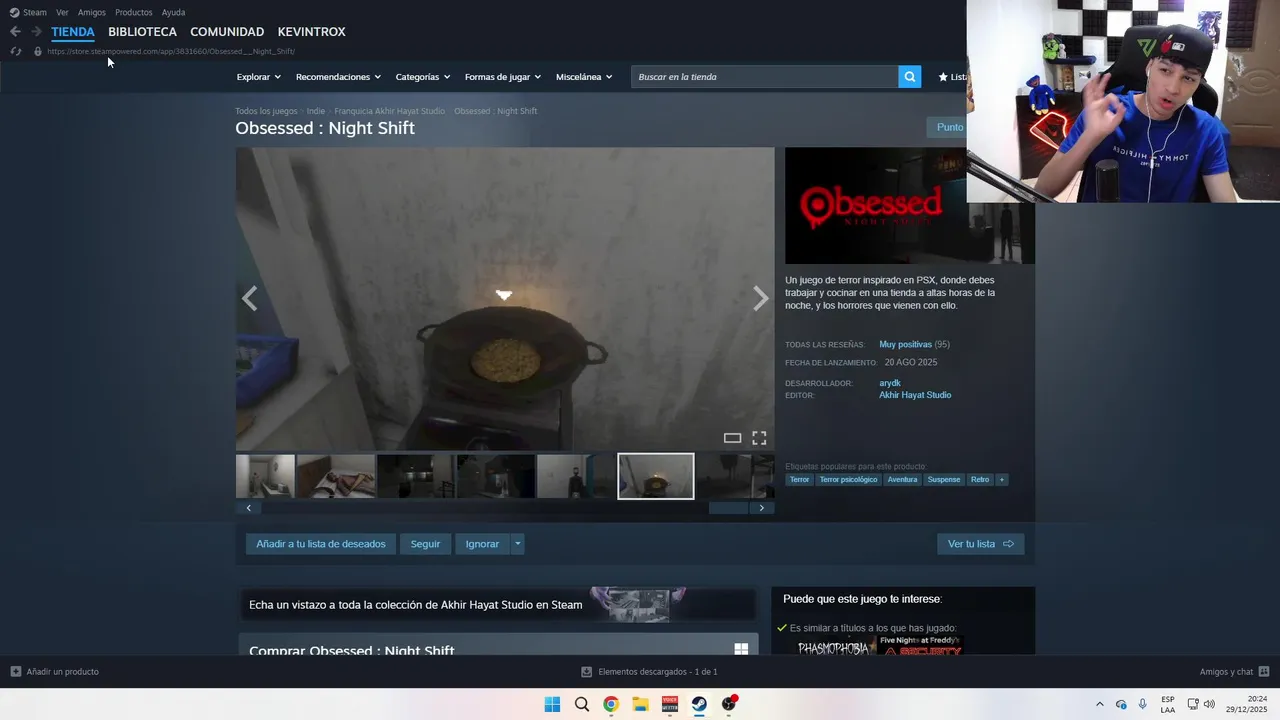
Task: Click the Seguir button
Action: point(425,544)
